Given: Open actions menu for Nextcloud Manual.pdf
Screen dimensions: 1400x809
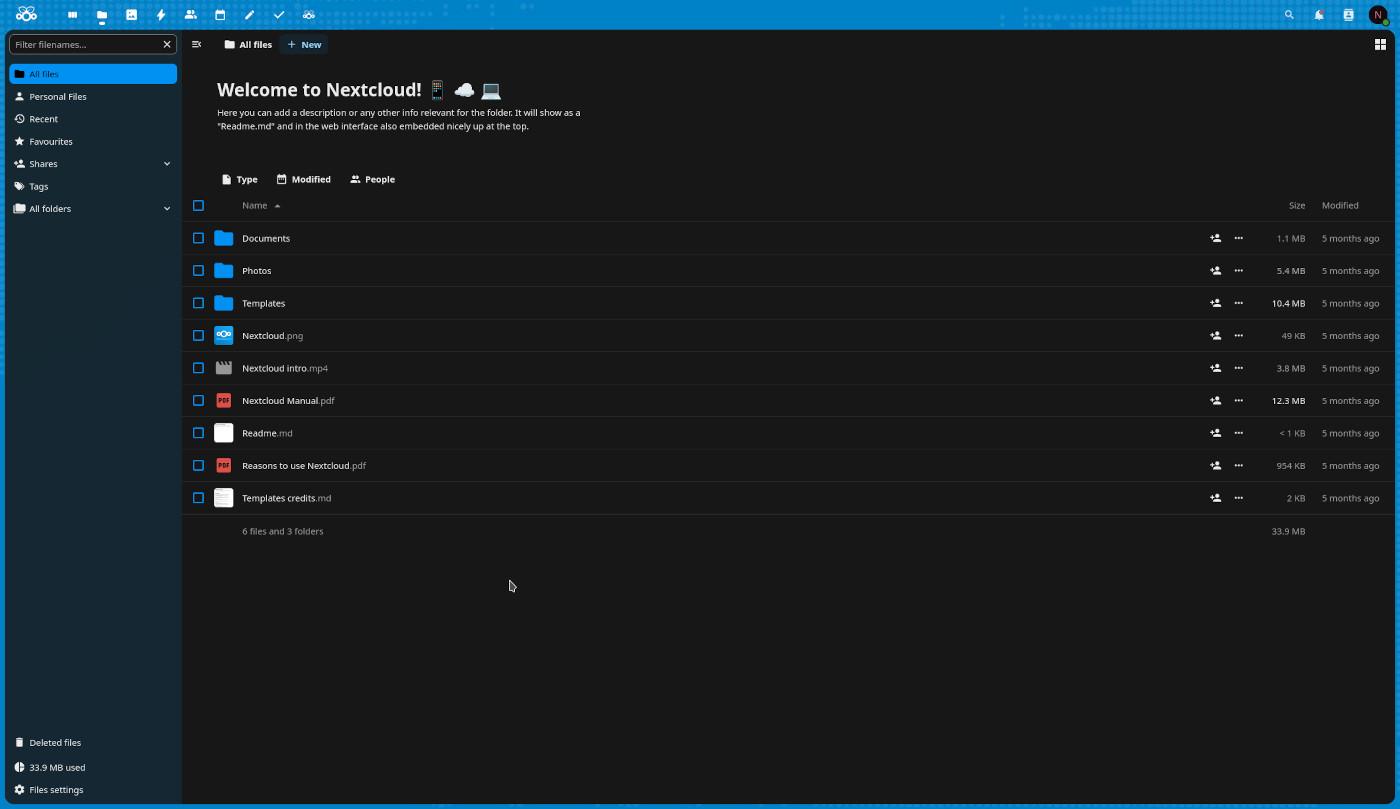Looking at the screenshot, I should point(1238,401).
